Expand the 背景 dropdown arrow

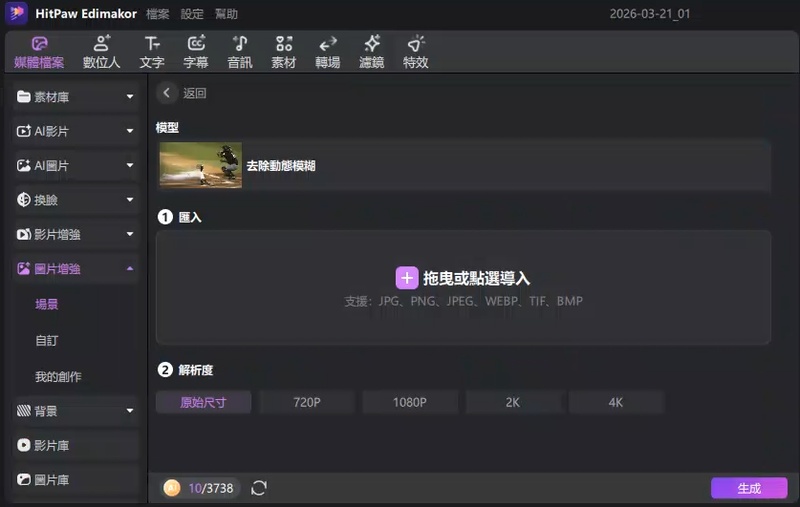(x=130, y=411)
